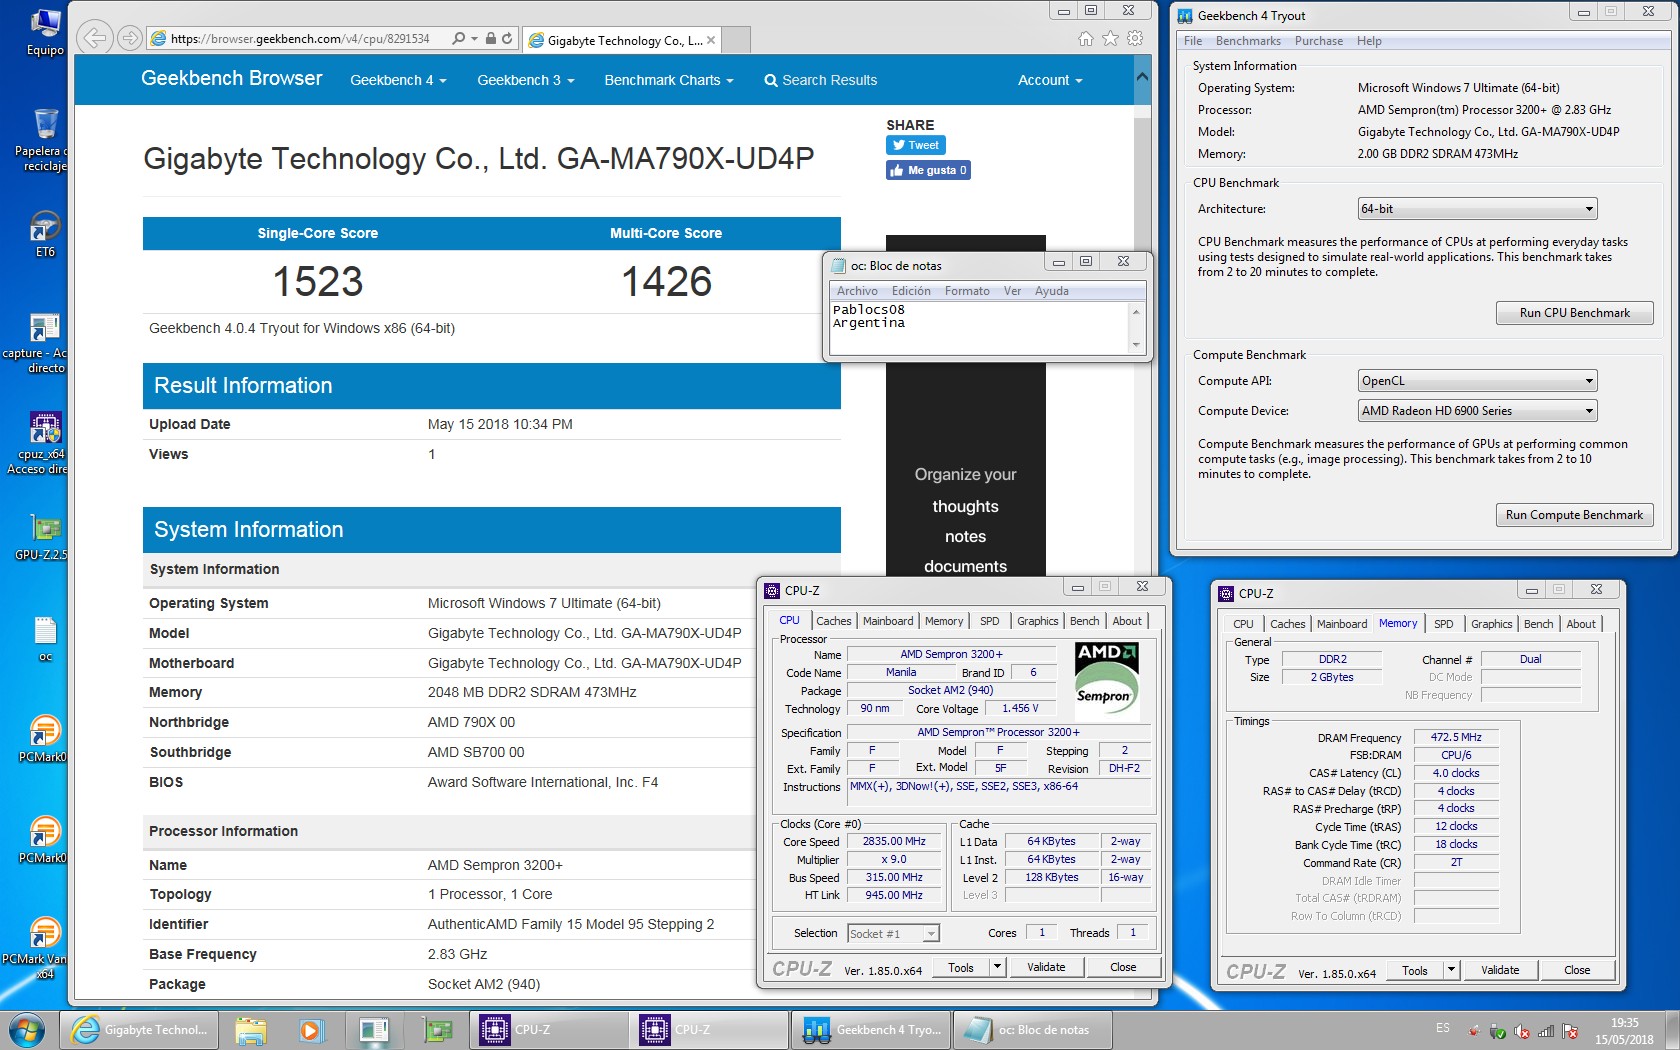Click the Geekbench Browser logo link

coord(232,78)
